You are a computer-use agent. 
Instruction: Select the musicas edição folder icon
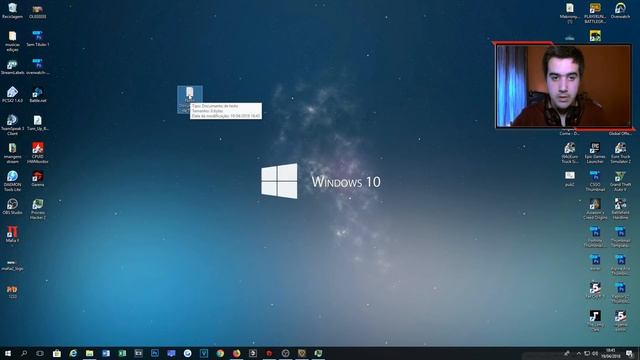[x=12, y=41]
